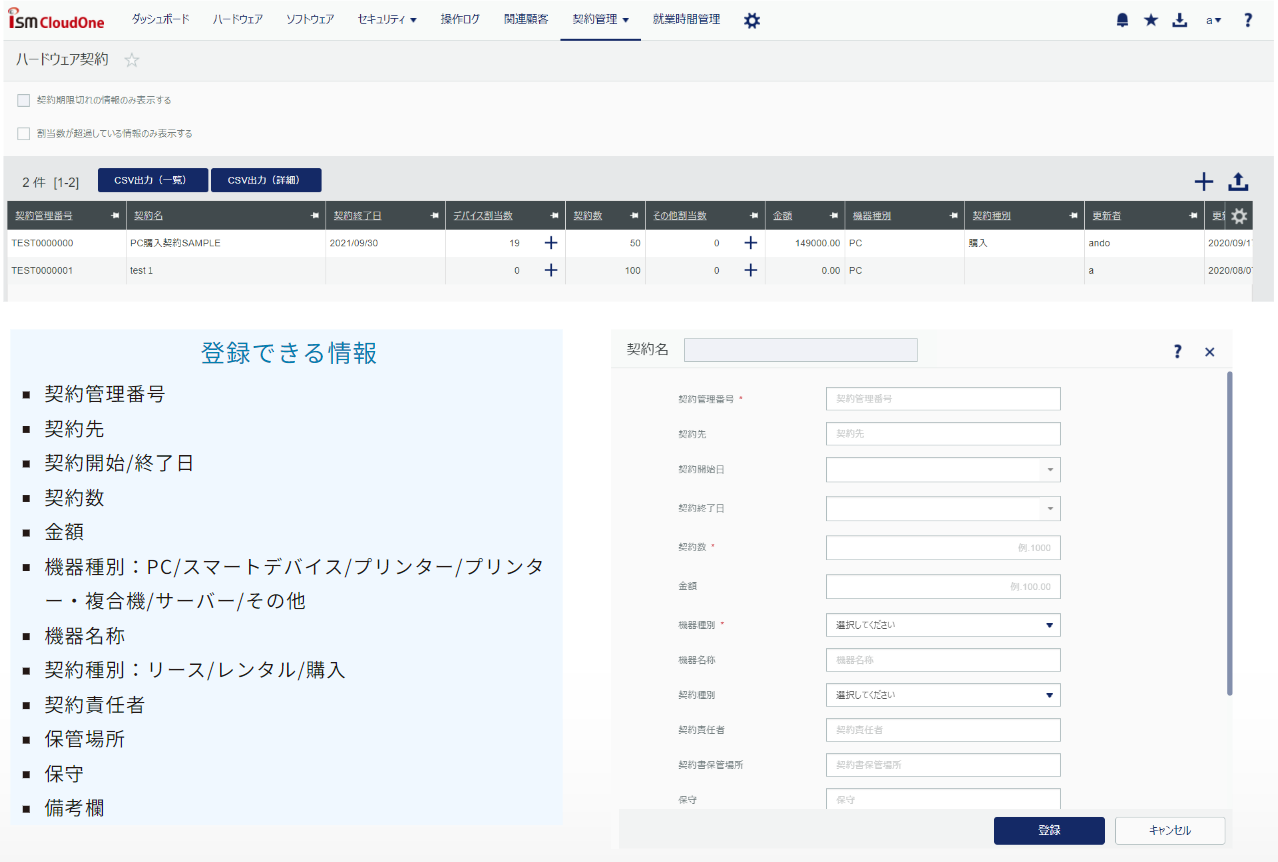The image size is (1278, 862).
Task: Focus the 契約先 input field
Action: (x=943, y=434)
